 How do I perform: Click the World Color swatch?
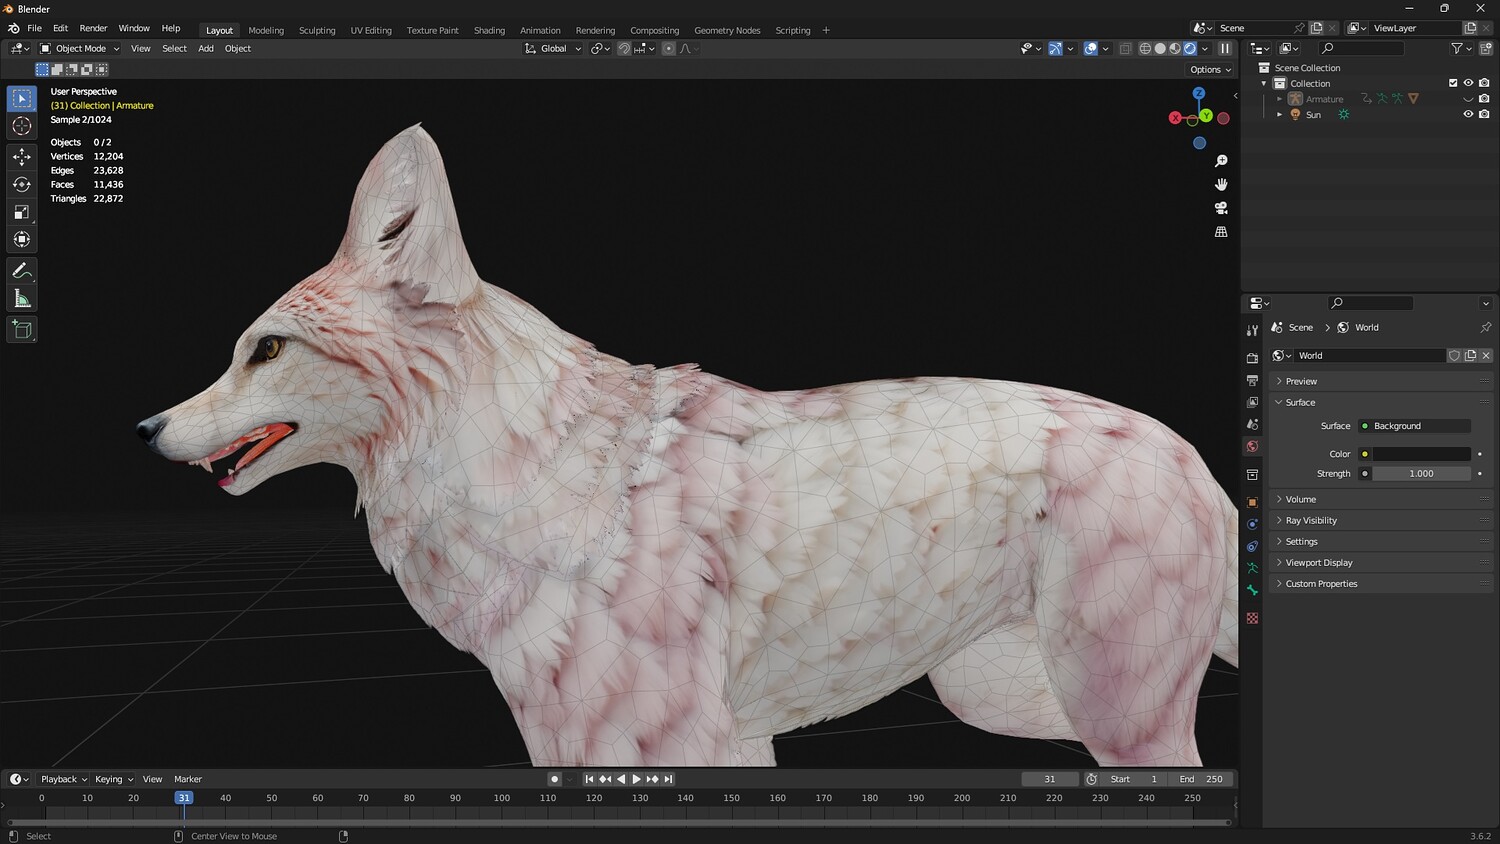tap(1422, 454)
